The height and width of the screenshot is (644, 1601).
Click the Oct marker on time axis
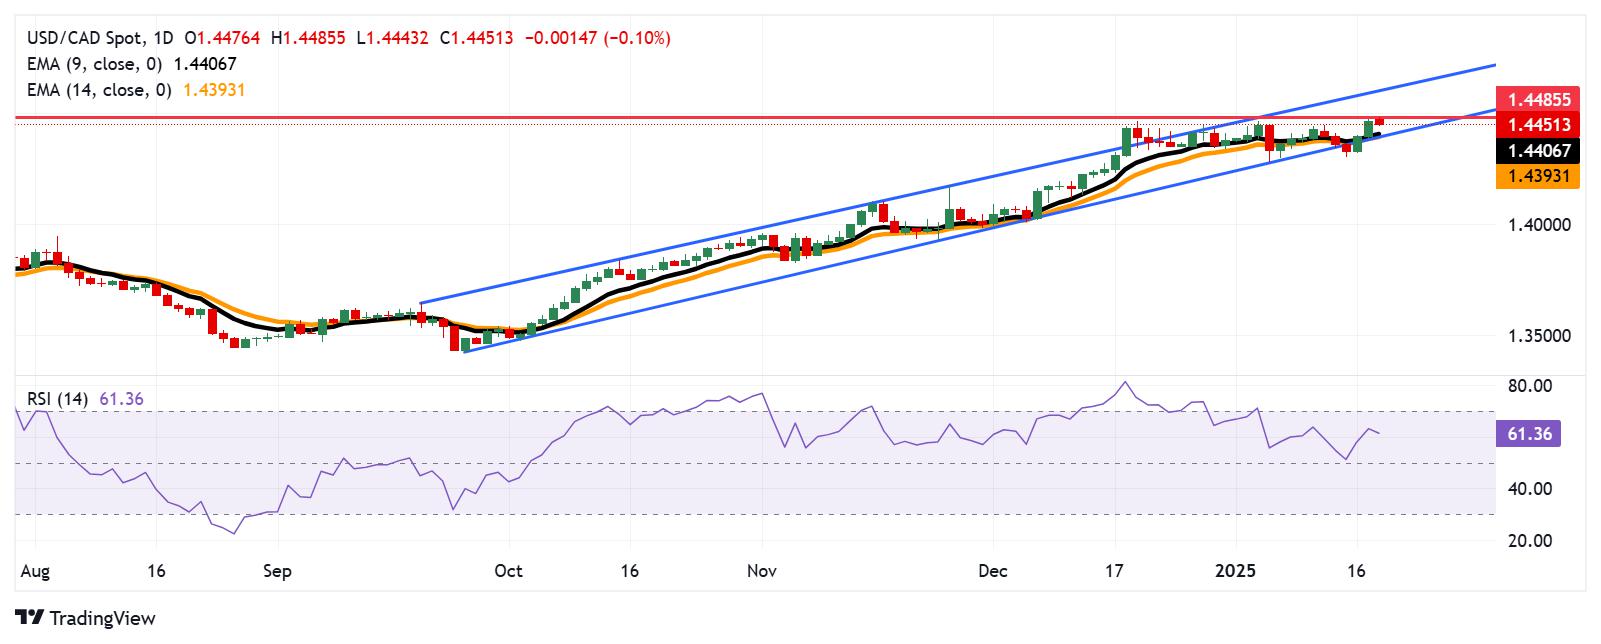click(x=508, y=571)
